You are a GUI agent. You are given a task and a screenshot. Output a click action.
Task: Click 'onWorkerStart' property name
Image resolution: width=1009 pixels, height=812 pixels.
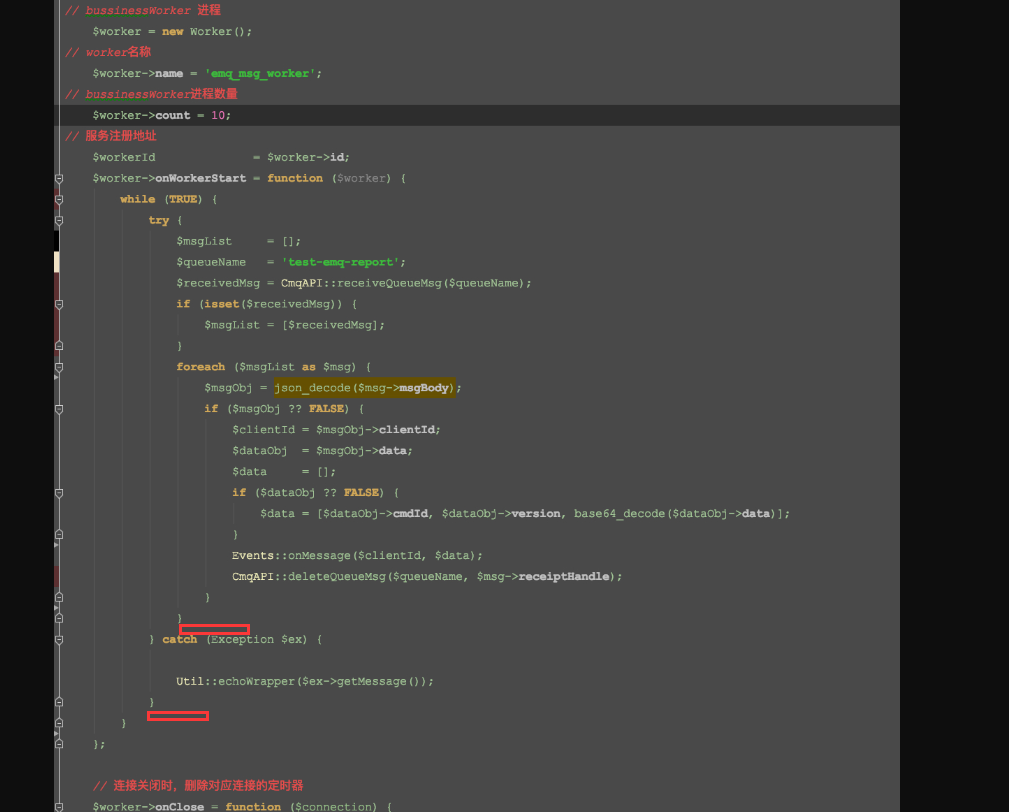[200, 178]
